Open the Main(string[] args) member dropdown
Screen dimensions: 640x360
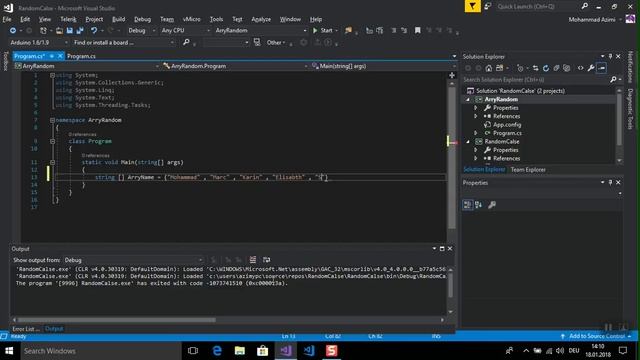click(384, 66)
